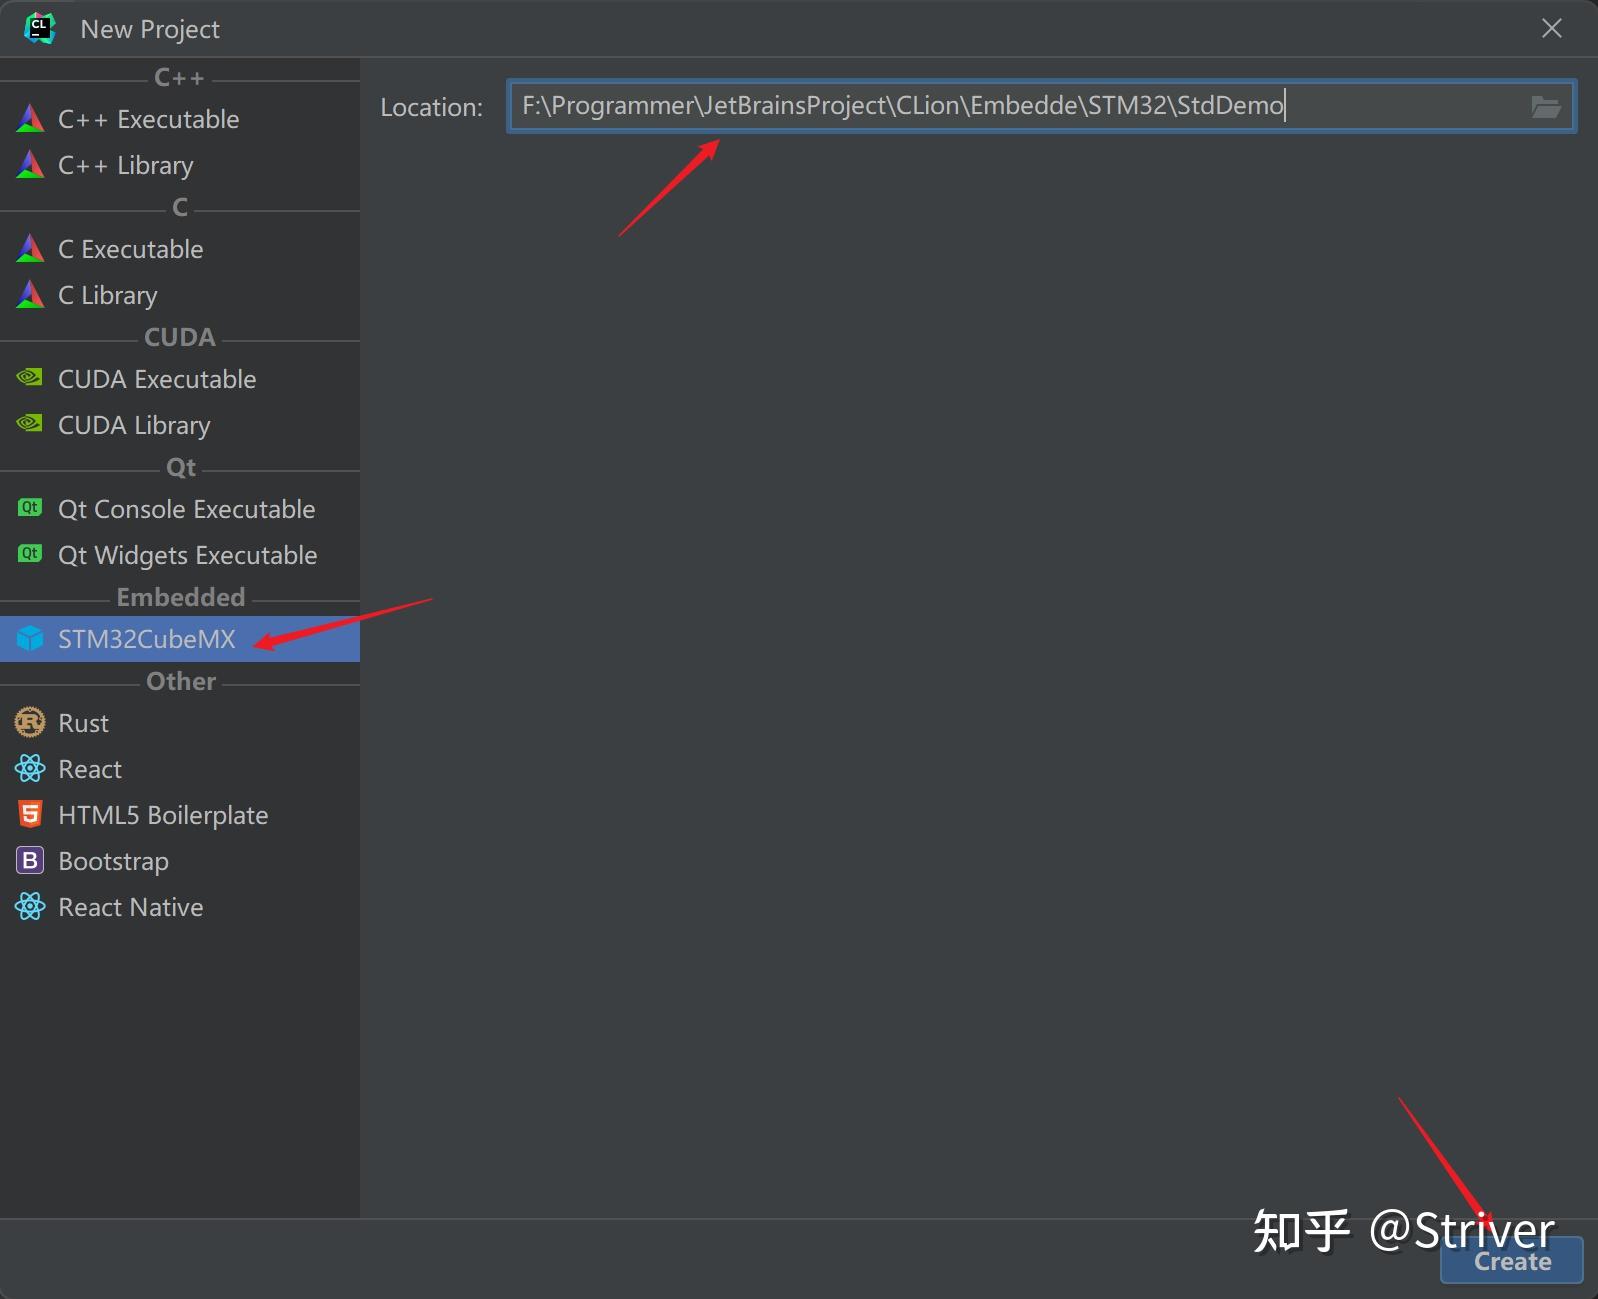This screenshot has height=1299, width=1598.
Task: Select Bootstrap project type
Action: click(180, 861)
